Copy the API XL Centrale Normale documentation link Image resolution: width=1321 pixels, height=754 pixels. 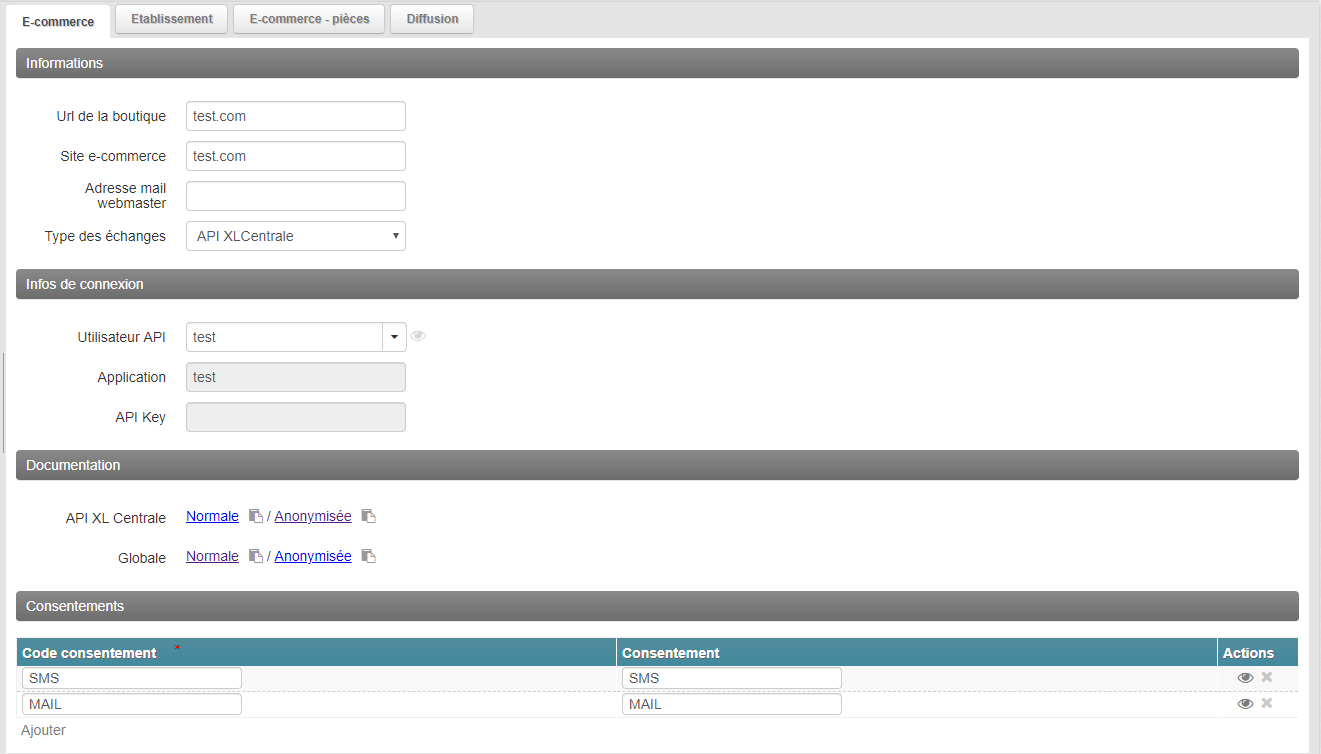256,516
